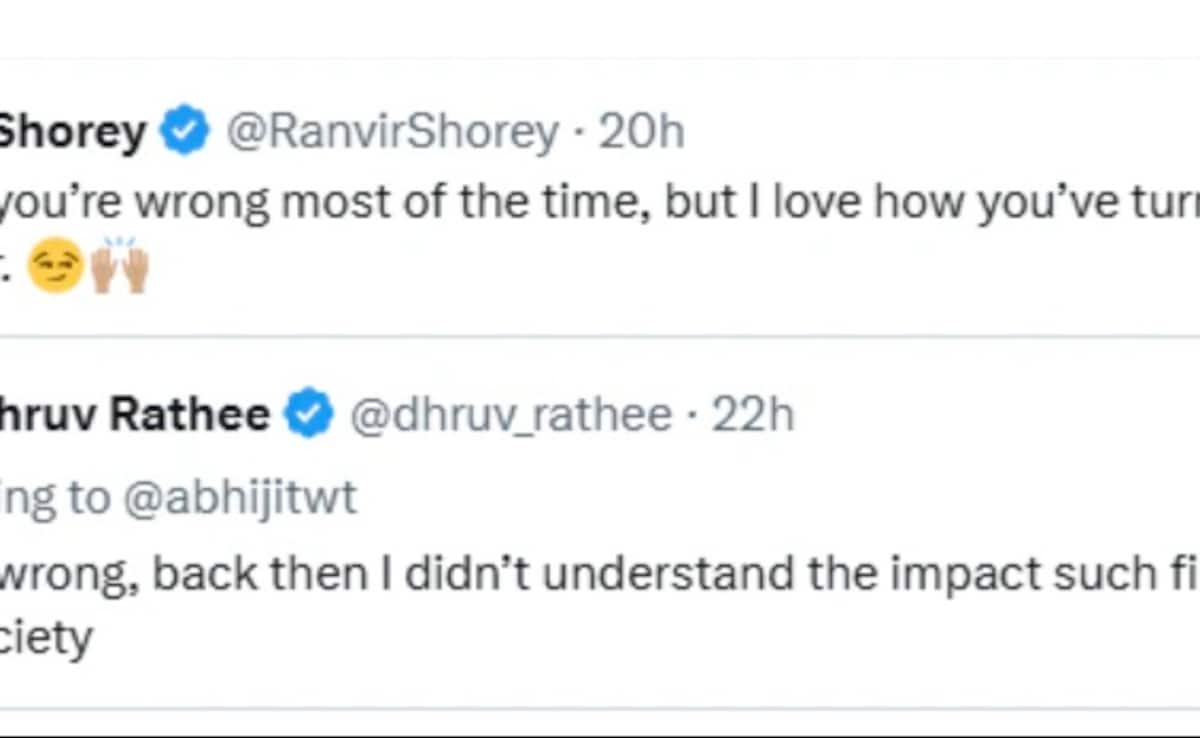Screen dimensions: 1200x738
Task: Open the @RanvirShorey profile handle
Action: pyautogui.click(x=392, y=133)
